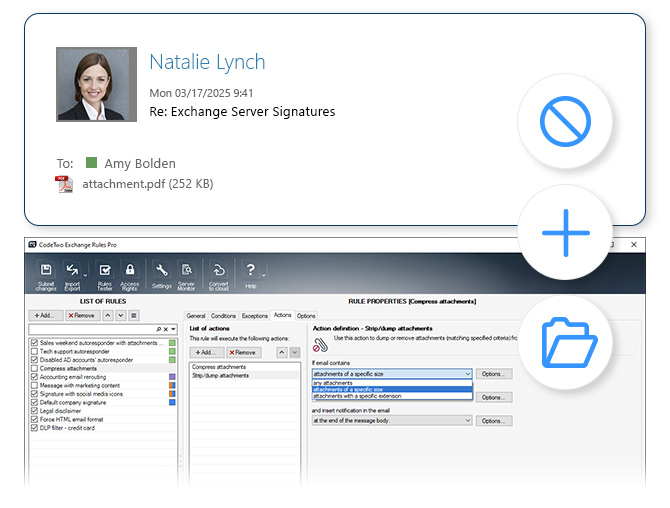Open Options beside 'attachments of a specific size'
Image resolution: width=670 pixels, height=508 pixels.
[x=494, y=374]
